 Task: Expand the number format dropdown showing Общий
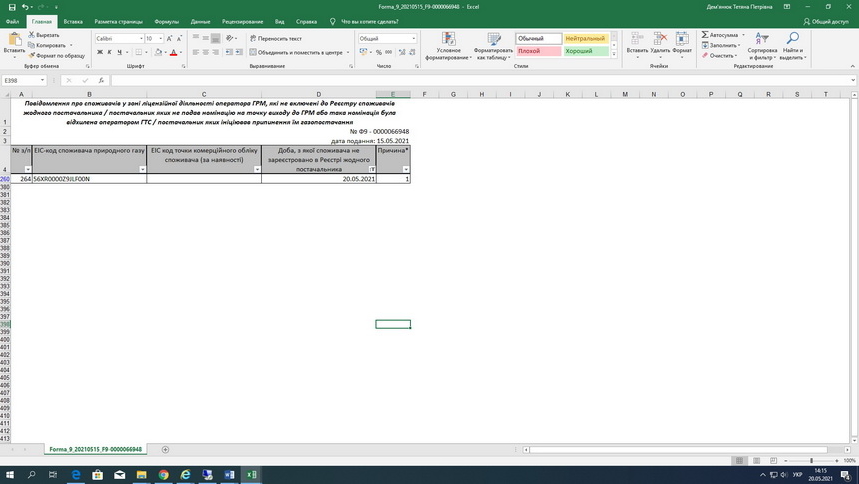413,38
